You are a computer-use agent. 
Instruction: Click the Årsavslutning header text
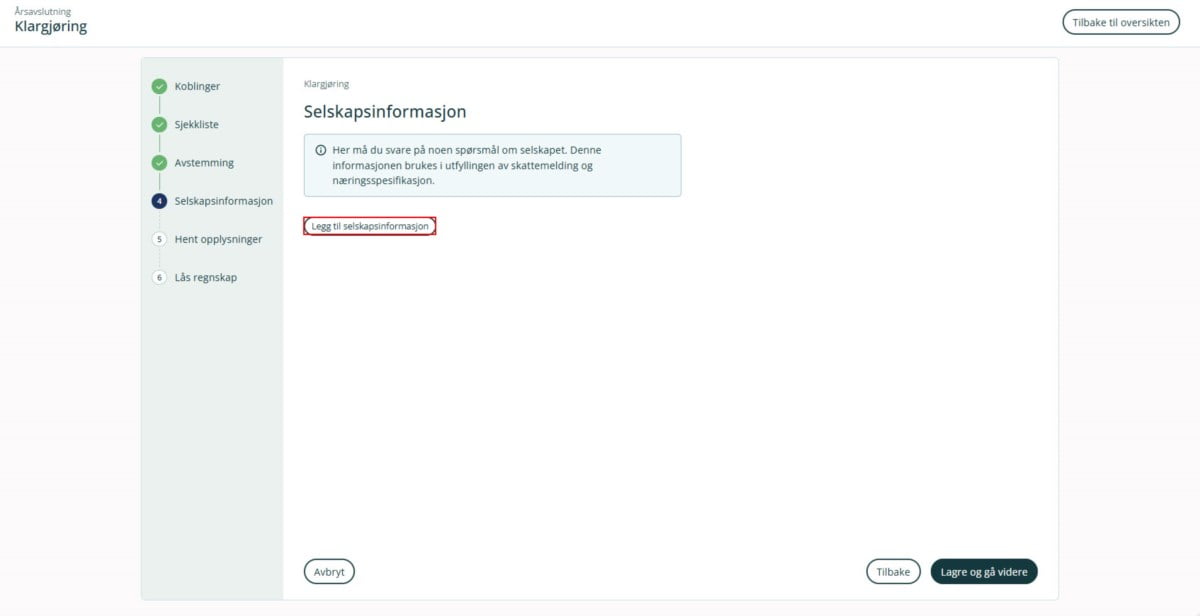(x=43, y=12)
